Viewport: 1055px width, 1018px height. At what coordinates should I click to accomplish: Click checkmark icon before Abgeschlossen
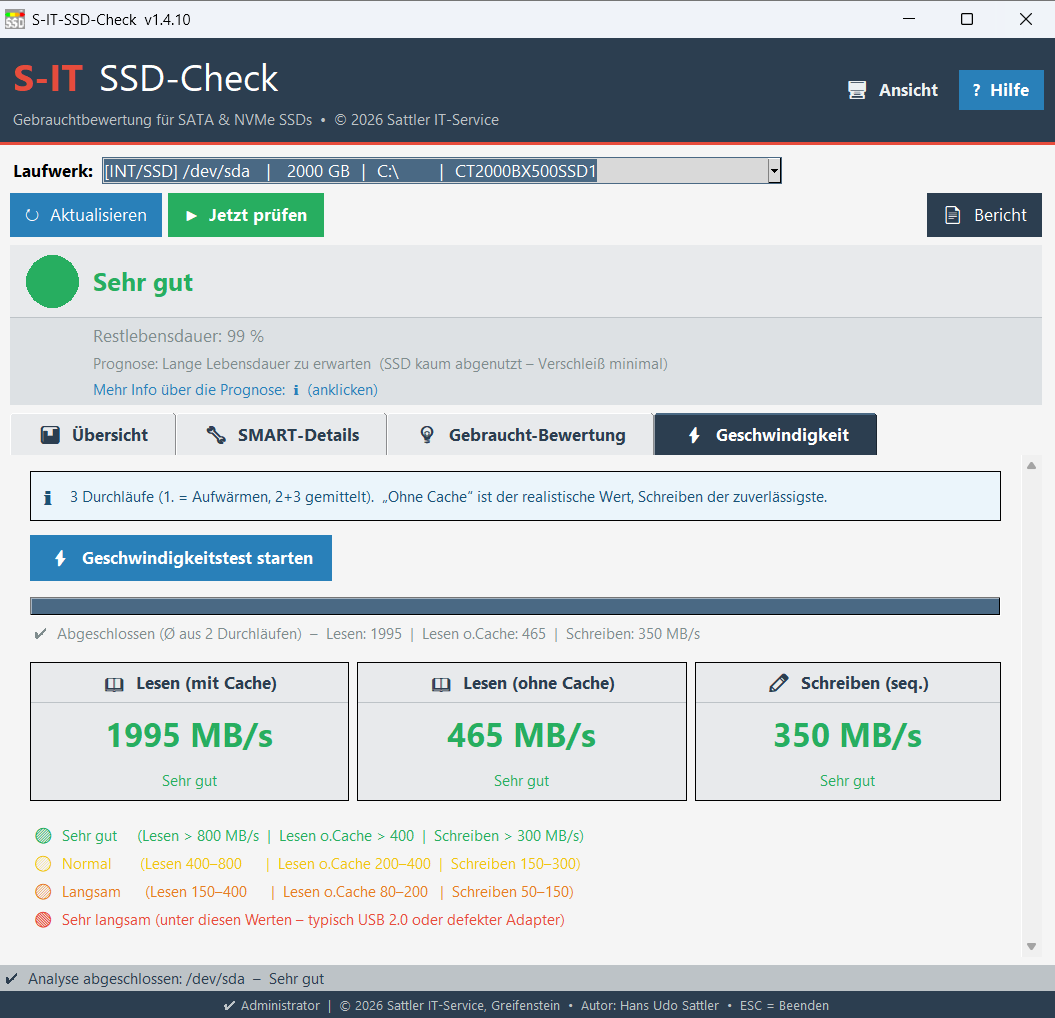click(x=41, y=634)
